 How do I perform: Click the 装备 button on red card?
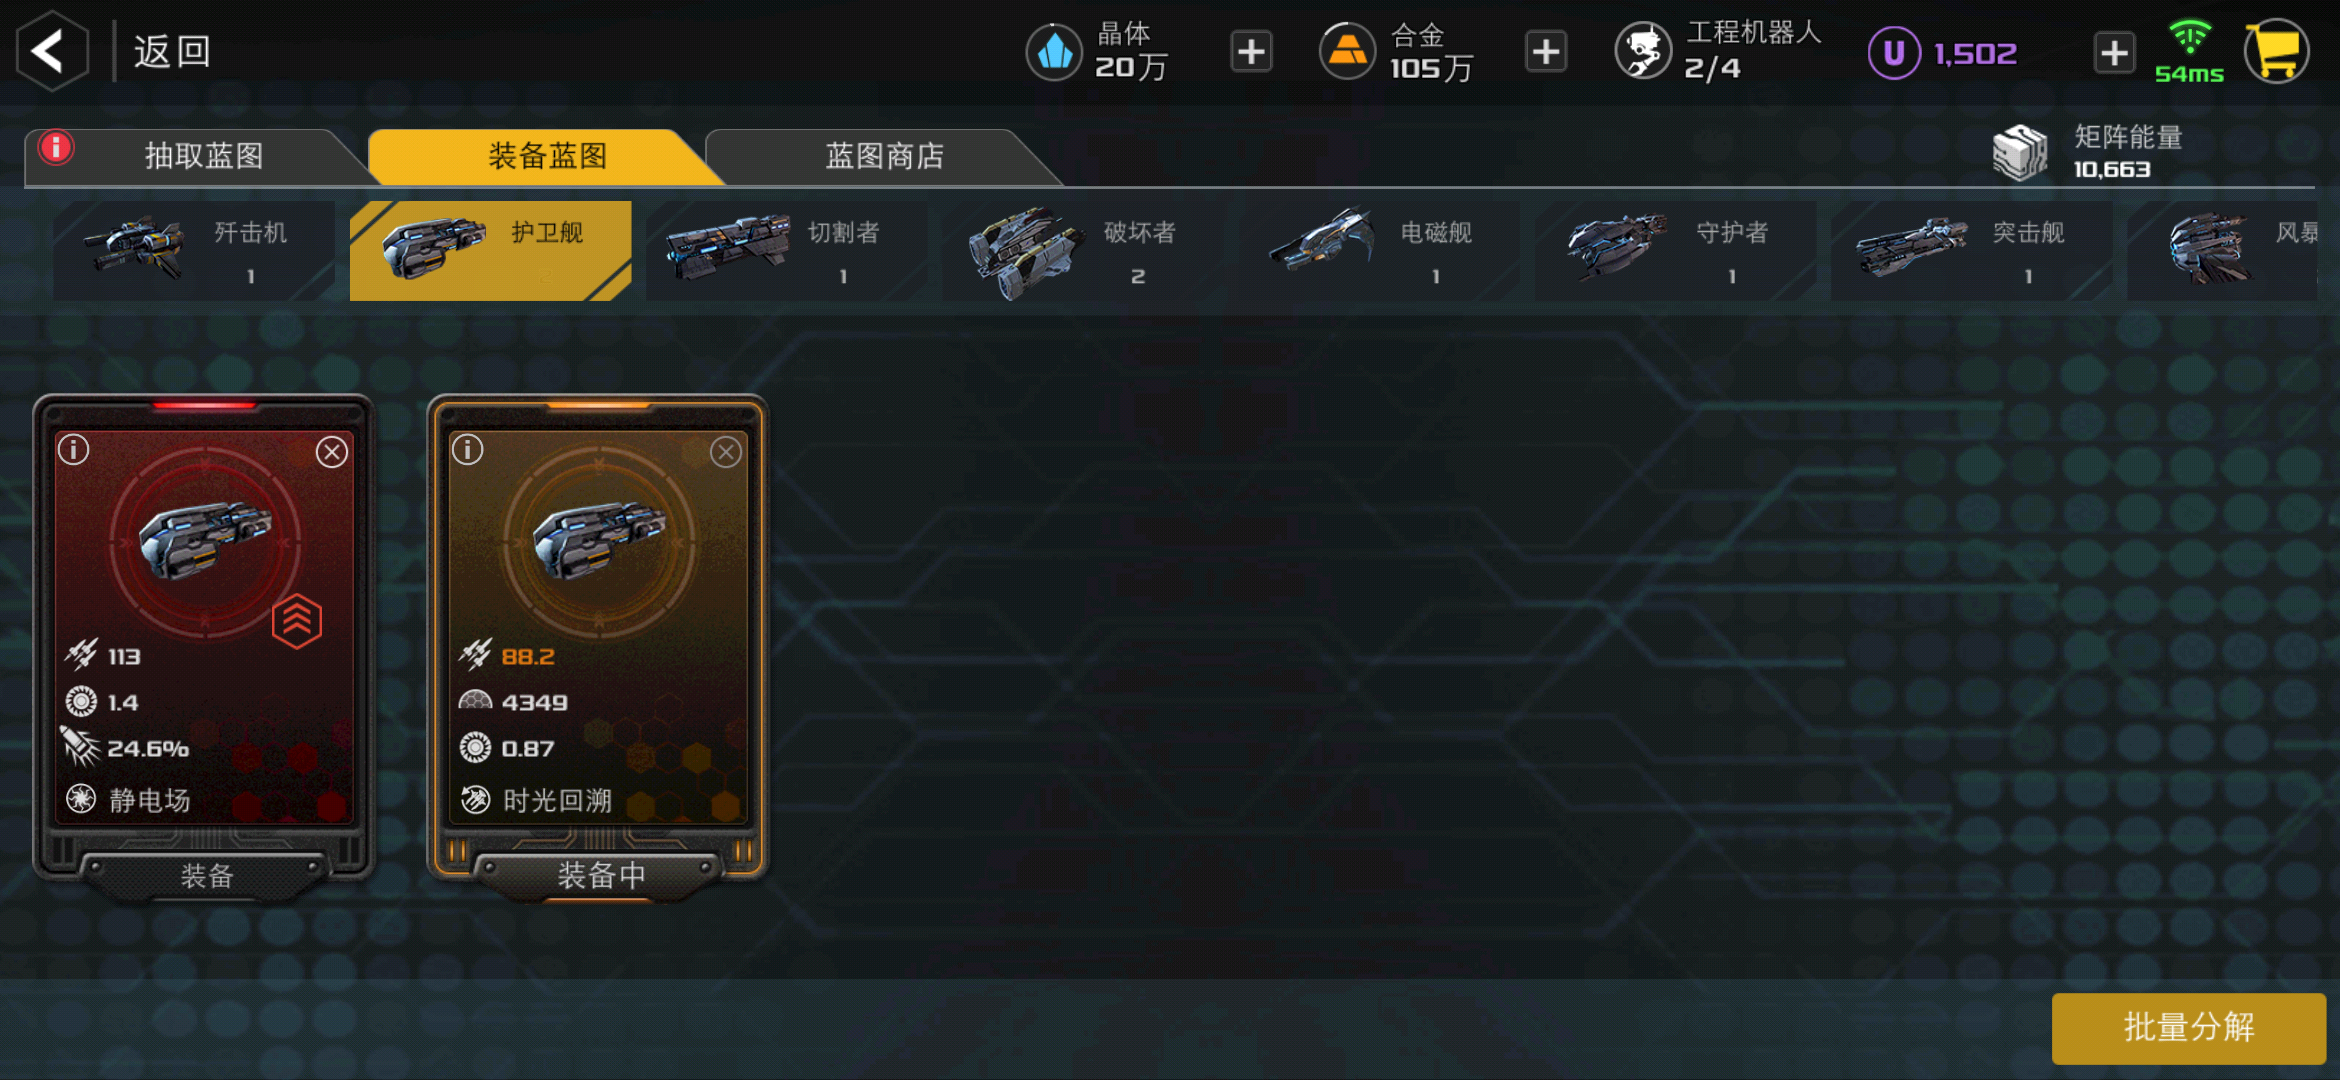click(x=206, y=877)
